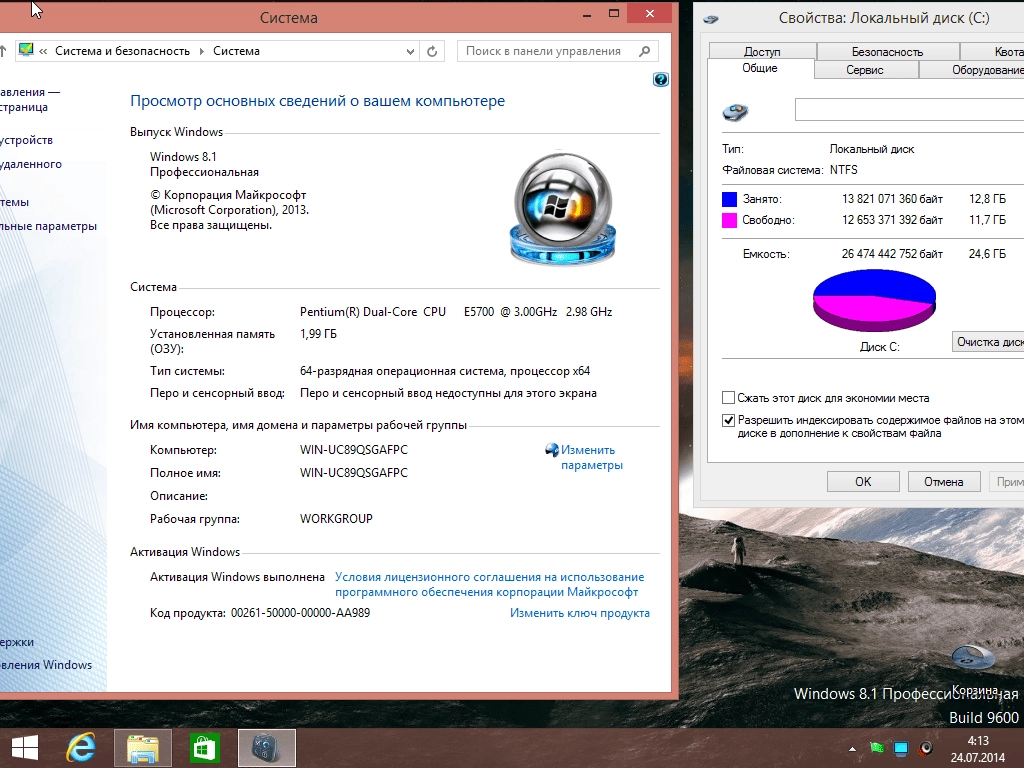Click the shield icon next to Изменить параметры
The image size is (1024, 768).
tap(552, 450)
